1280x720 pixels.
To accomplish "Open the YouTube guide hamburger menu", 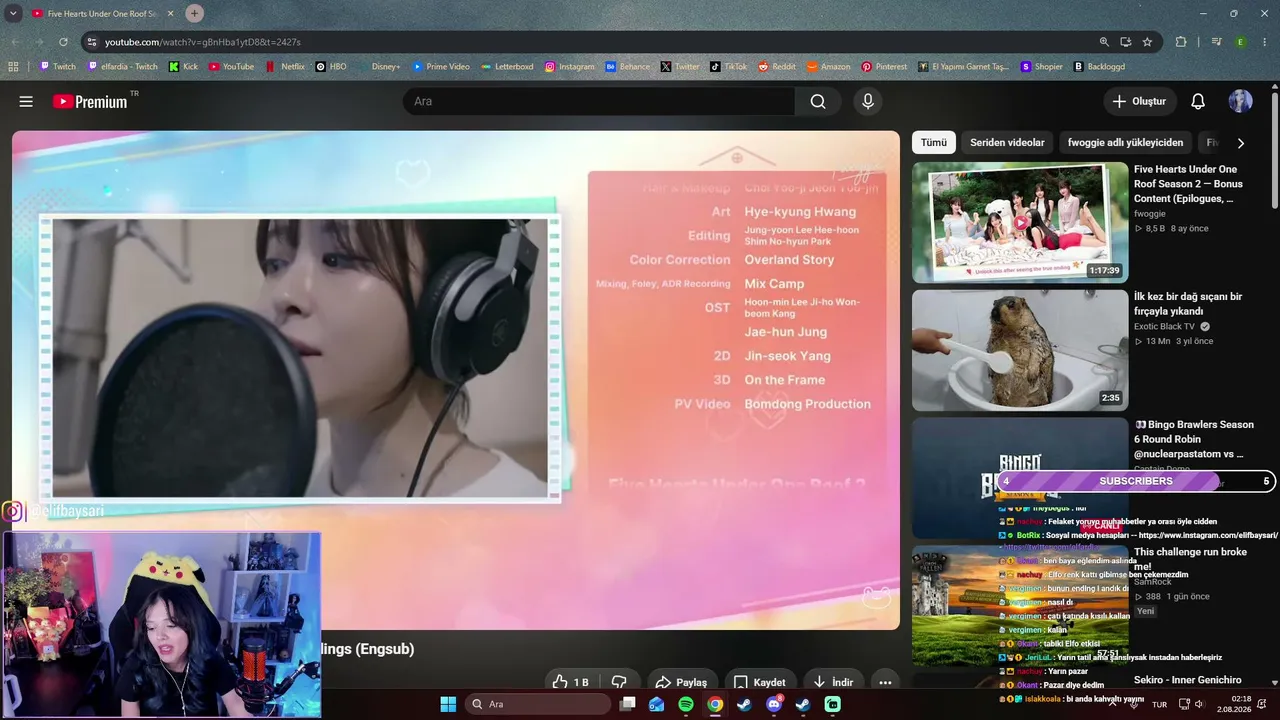I will 26,101.
